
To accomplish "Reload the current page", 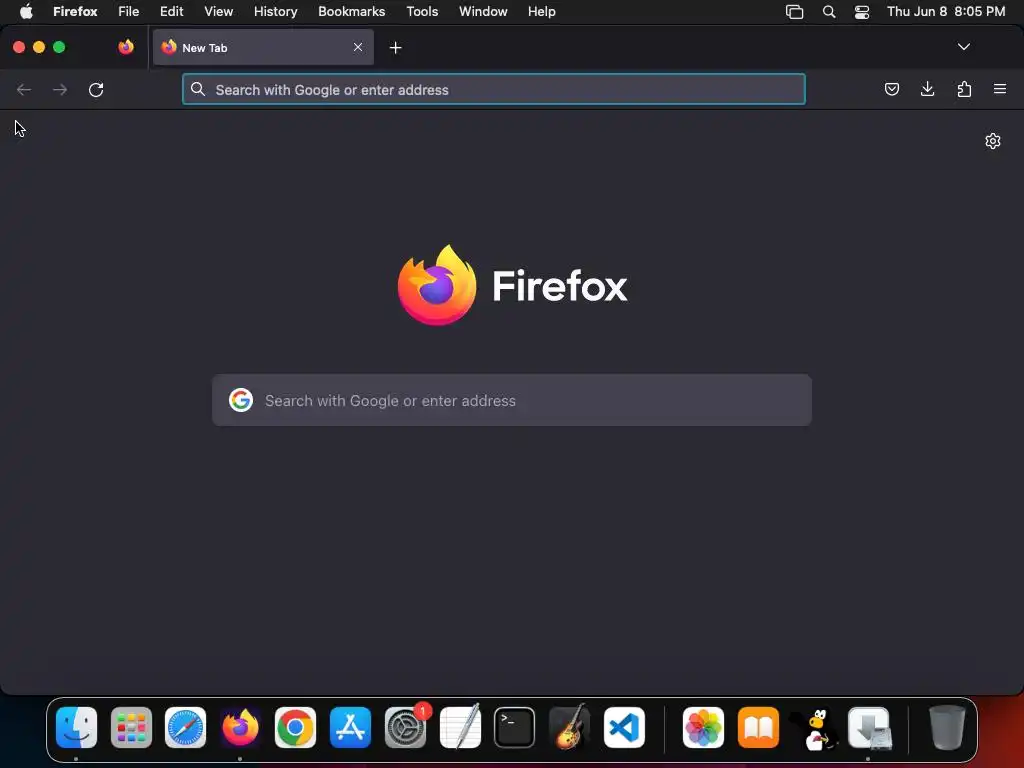I will [x=96, y=89].
